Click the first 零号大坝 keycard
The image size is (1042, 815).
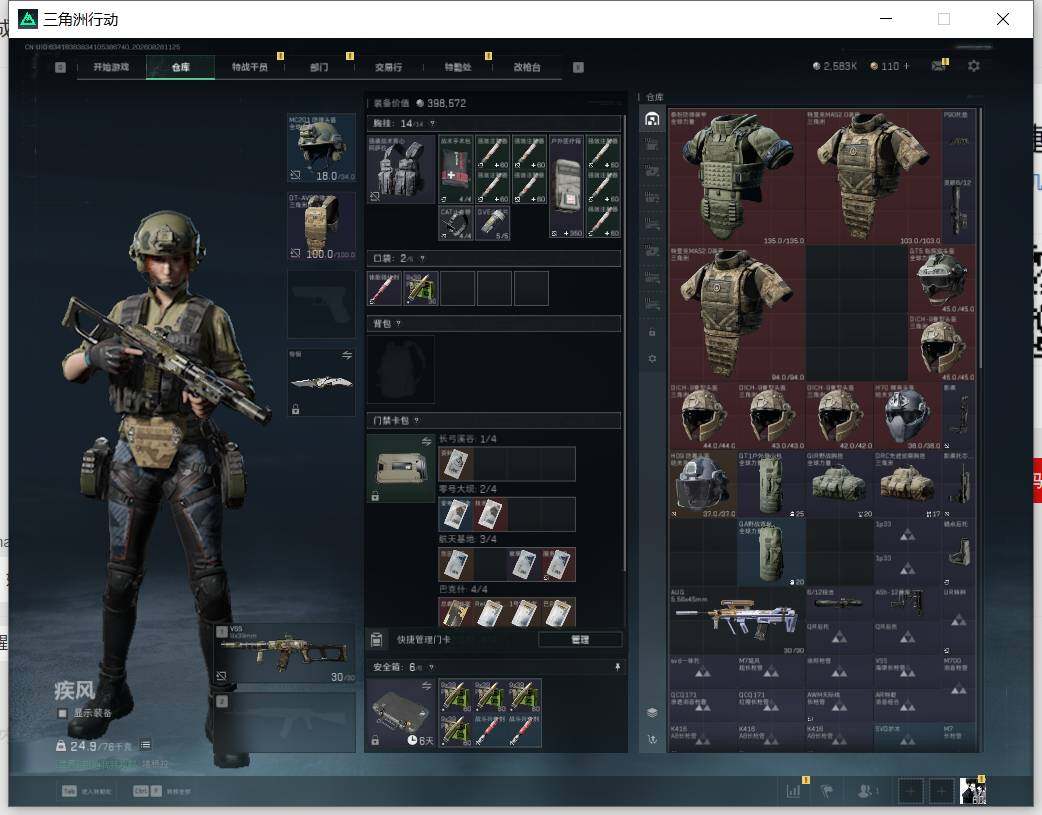coord(456,514)
